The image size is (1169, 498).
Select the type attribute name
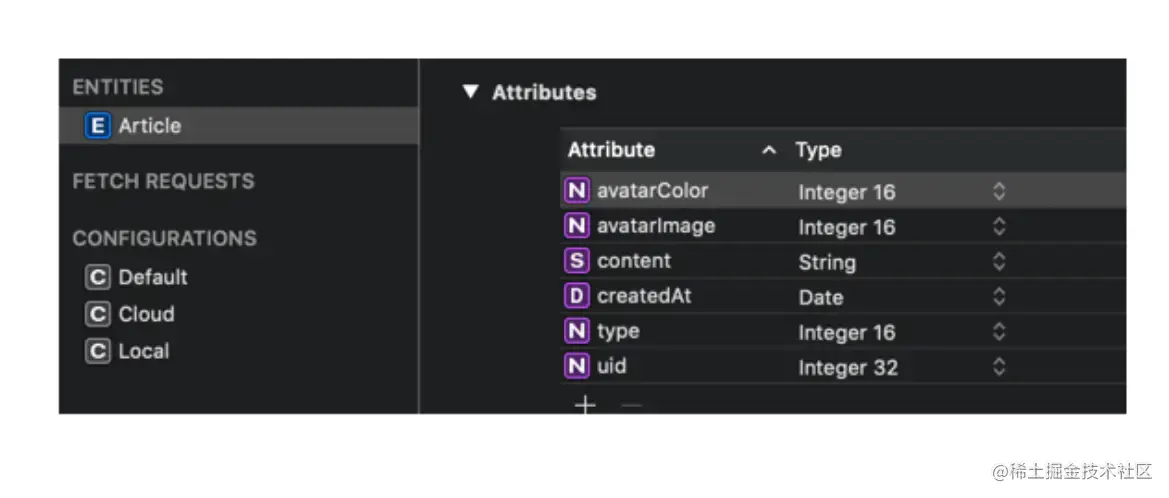click(x=618, y=331)
